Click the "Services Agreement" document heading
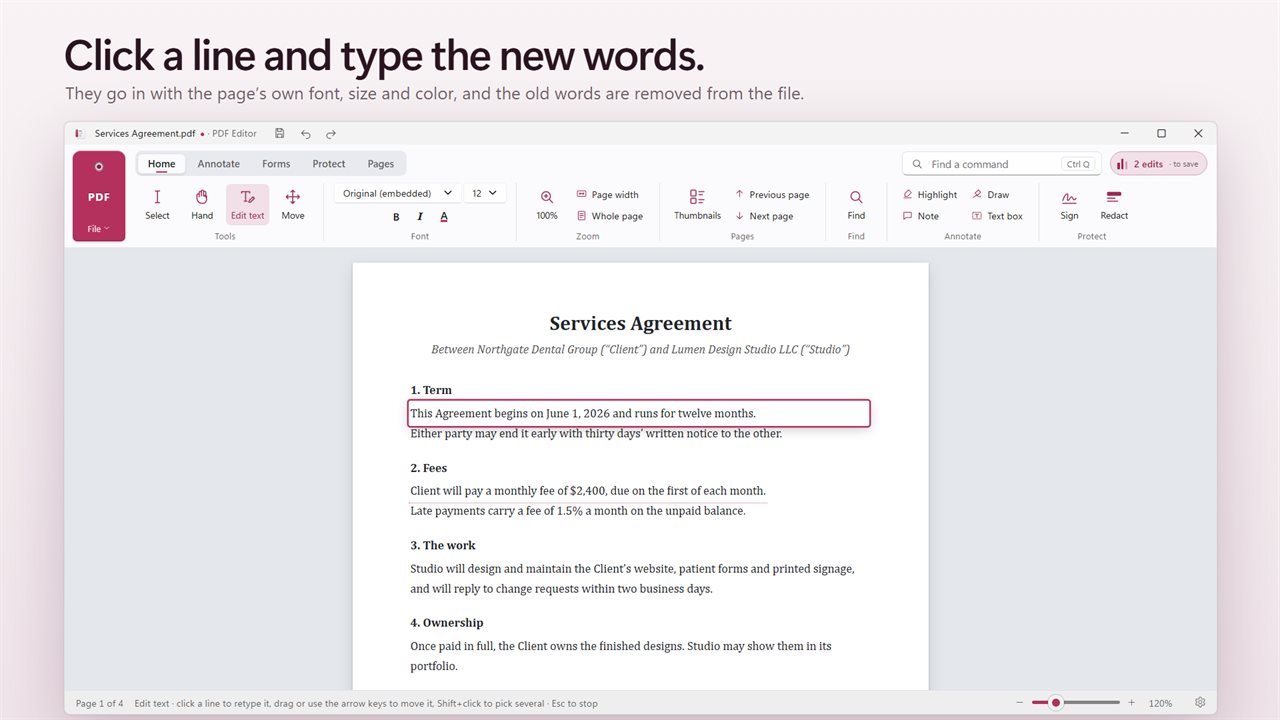The image size is (1280, 720). coord(641,324)
